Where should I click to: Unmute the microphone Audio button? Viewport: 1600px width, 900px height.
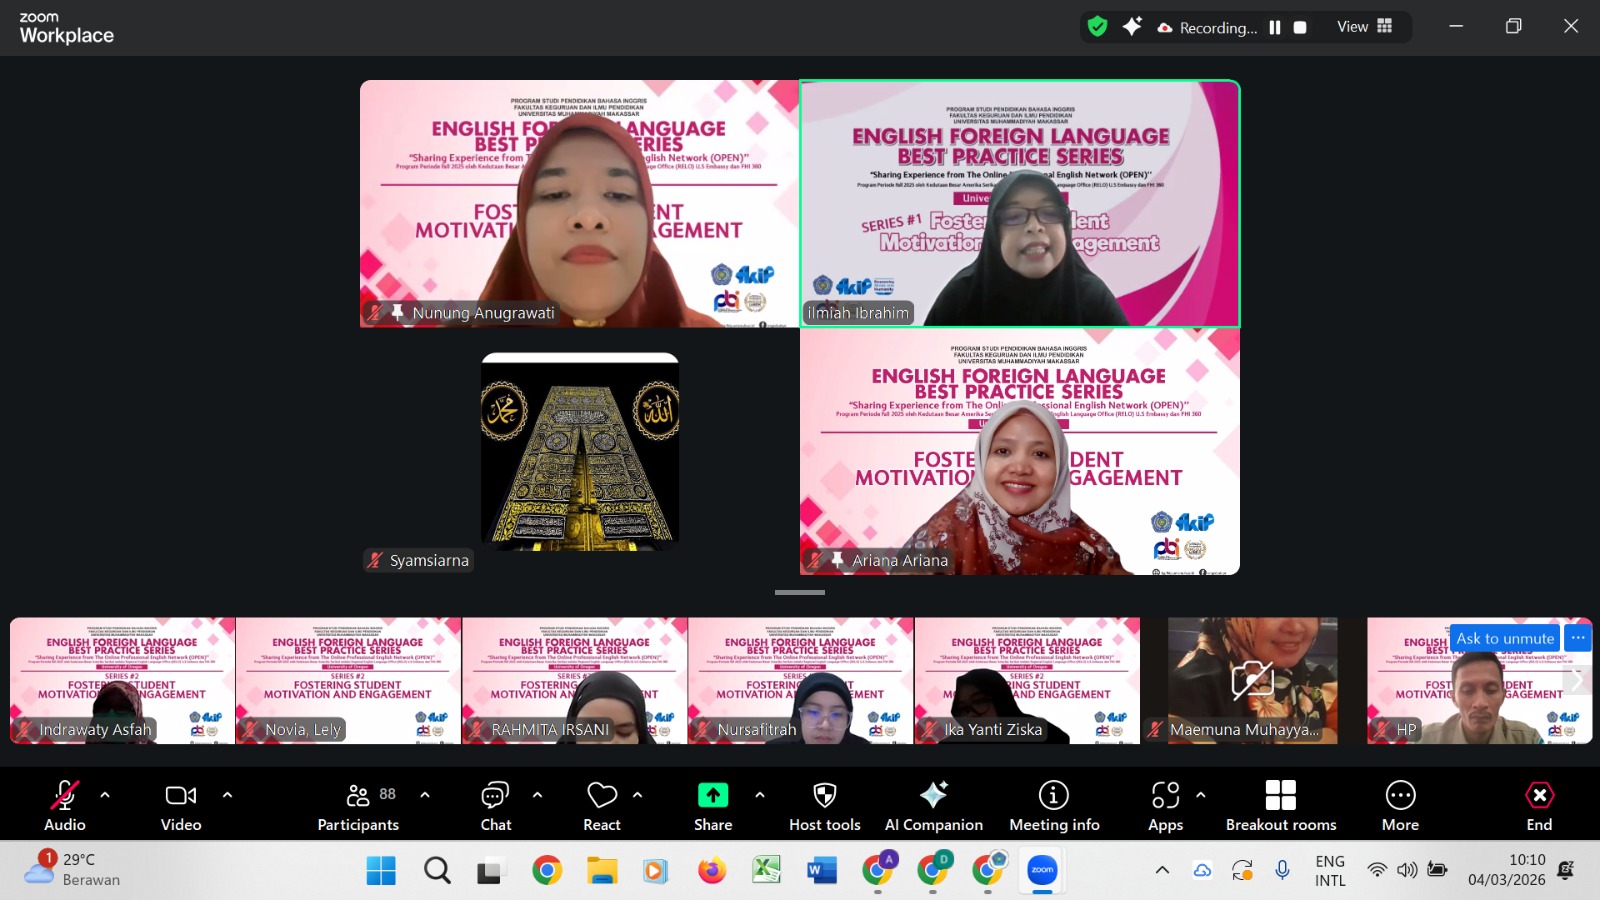[x=64, y=806]
